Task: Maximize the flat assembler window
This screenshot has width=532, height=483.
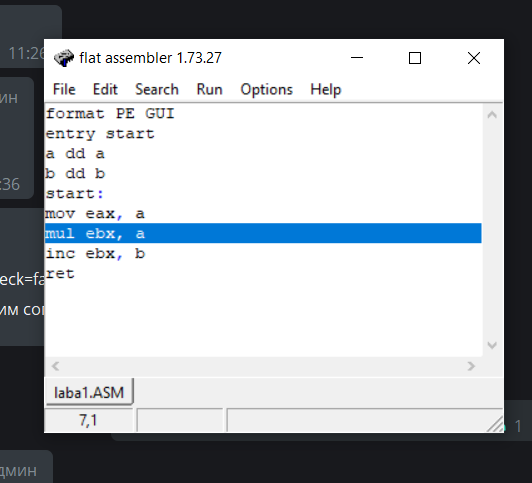Action: [415, 58]
